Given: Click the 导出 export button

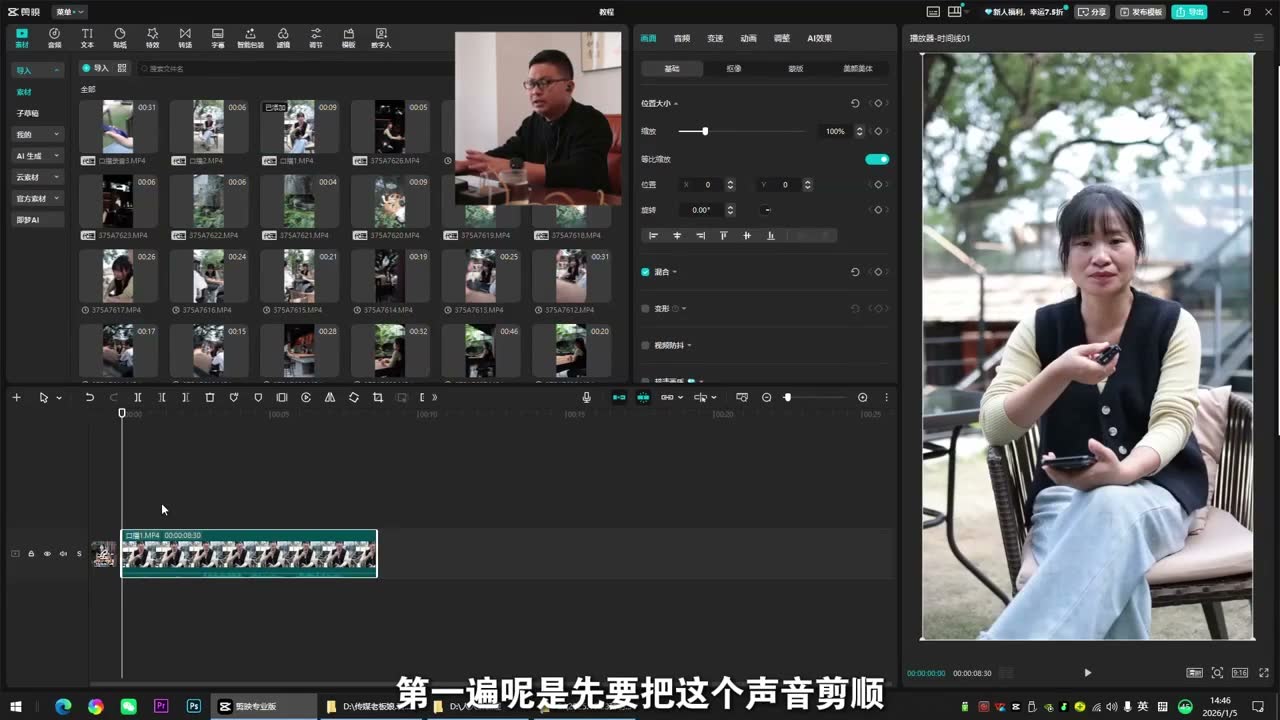Looking at the screenshot, I should pyautogui.click(x=1189, y=12).
